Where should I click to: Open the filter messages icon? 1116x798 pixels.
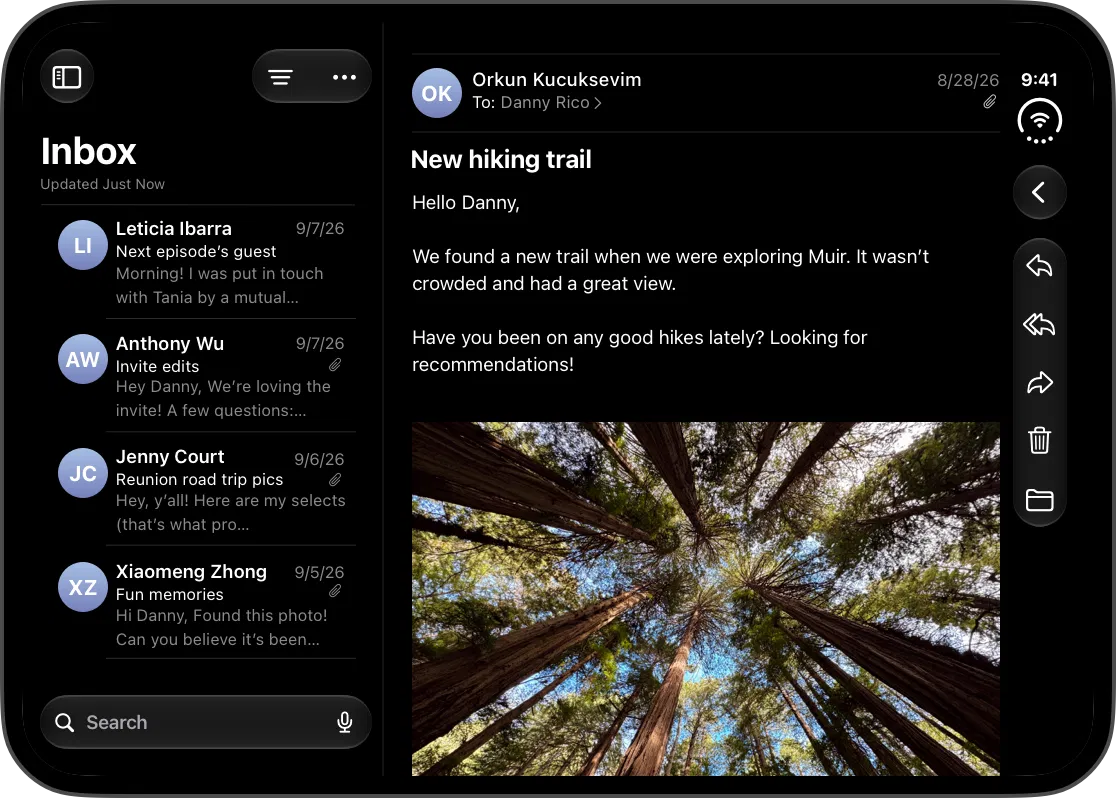[x=280, y=77]
